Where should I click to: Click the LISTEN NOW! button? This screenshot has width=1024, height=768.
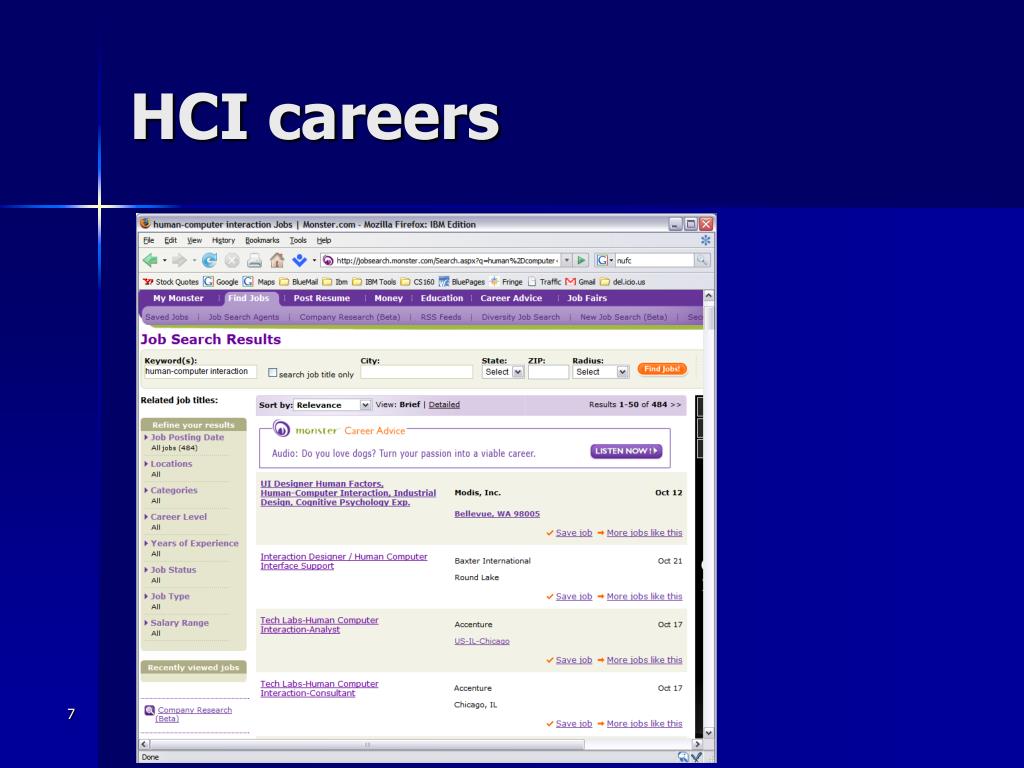point(626,451)
